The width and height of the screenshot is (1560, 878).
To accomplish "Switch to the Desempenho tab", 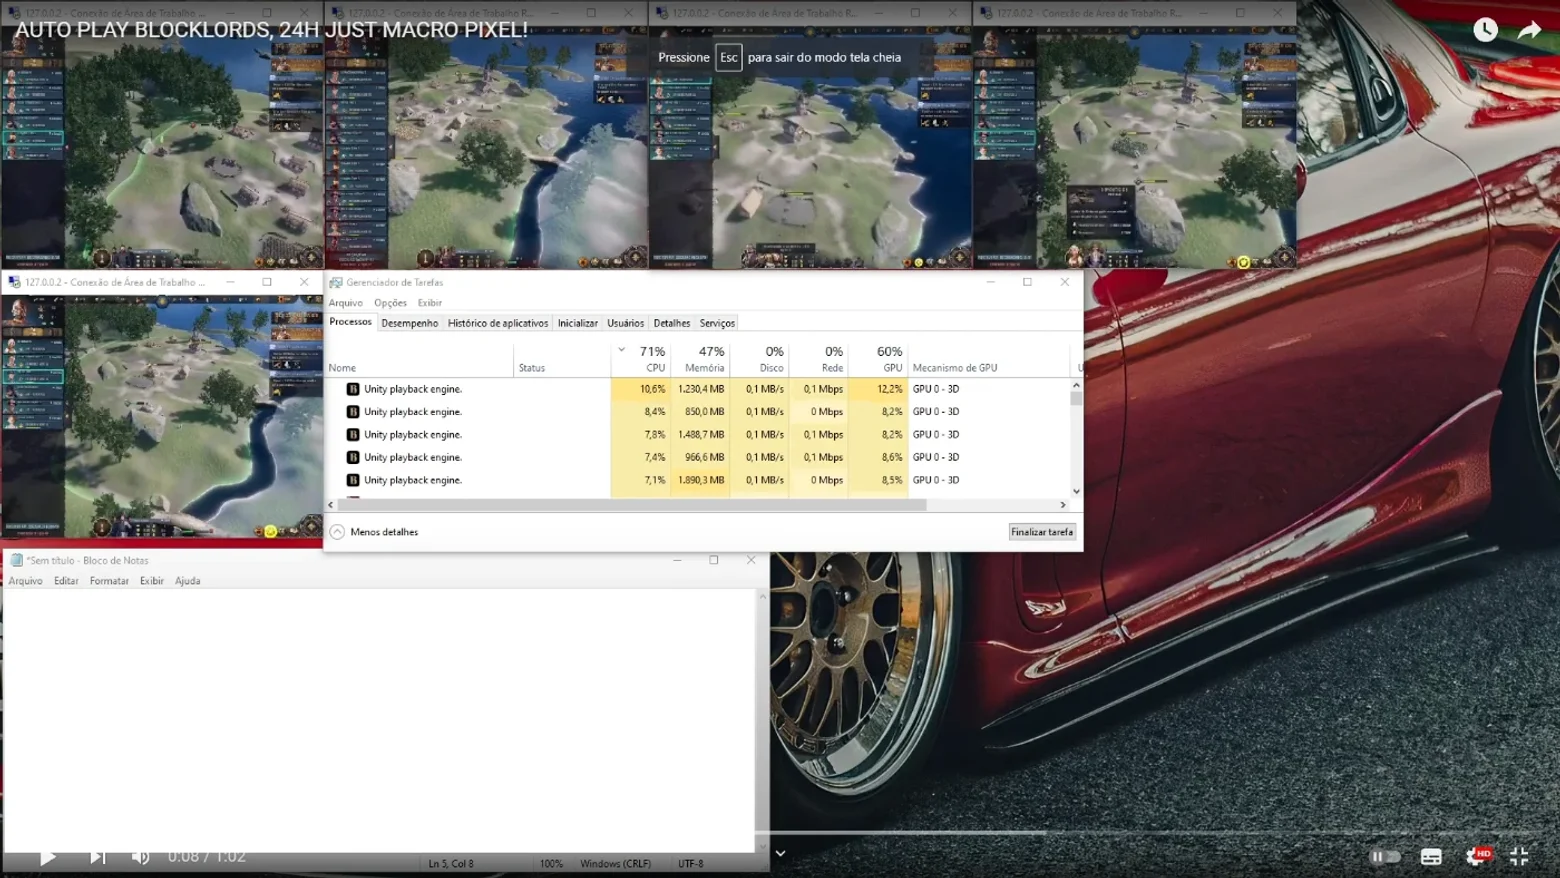I will 410,323.
